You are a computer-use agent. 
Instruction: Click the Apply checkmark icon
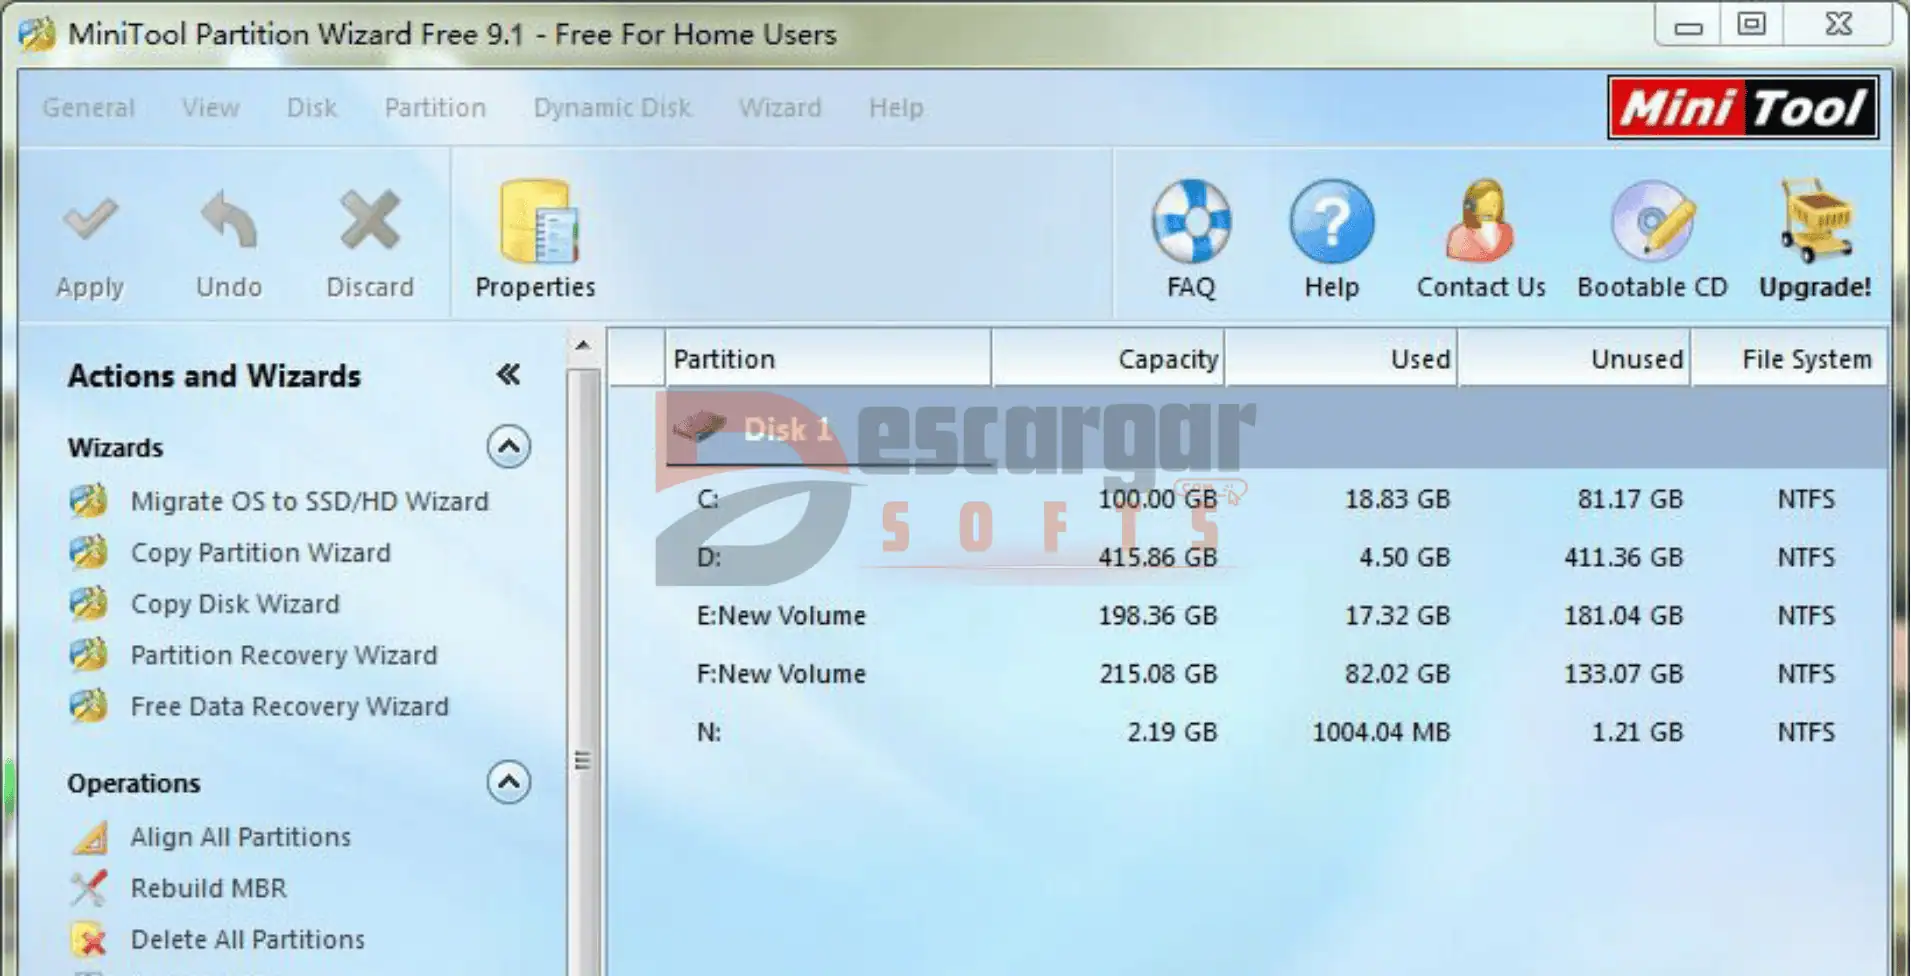coord(90,221)
